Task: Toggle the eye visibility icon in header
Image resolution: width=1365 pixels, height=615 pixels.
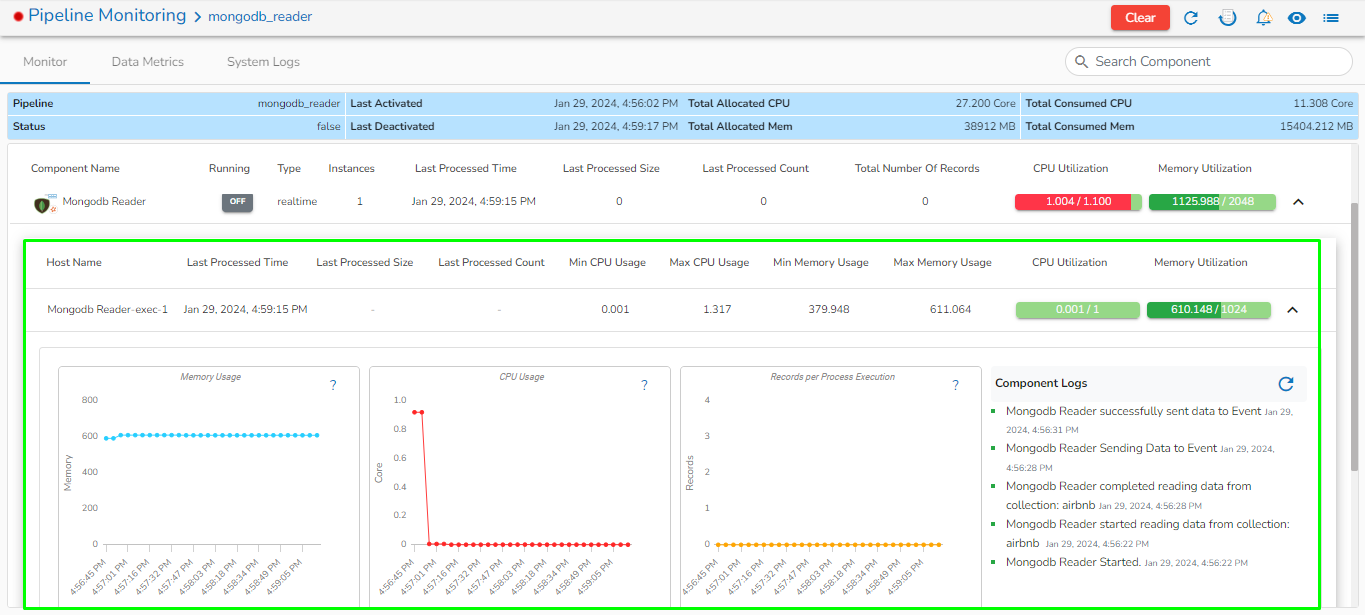Action: [1297, 18]
